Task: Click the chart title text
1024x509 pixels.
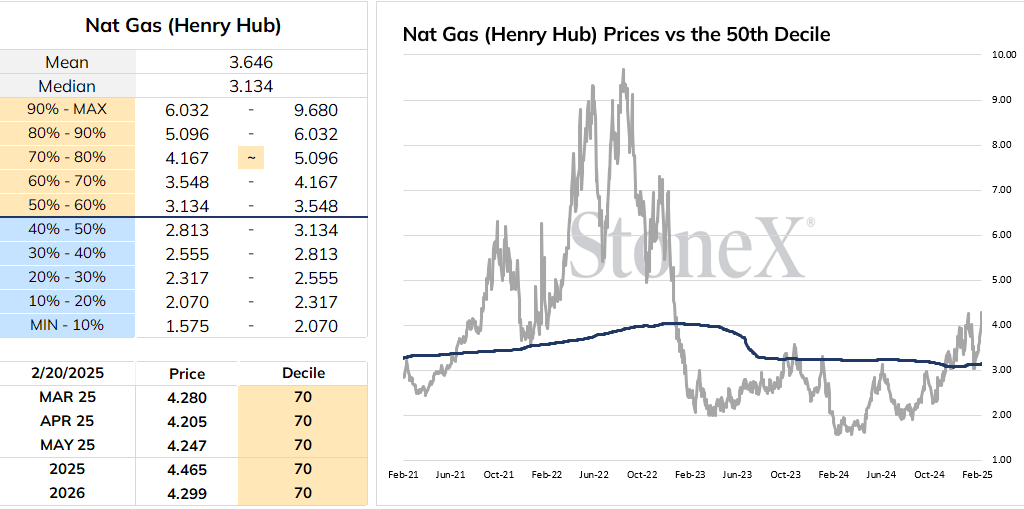Action: click(x=616, y=34)
